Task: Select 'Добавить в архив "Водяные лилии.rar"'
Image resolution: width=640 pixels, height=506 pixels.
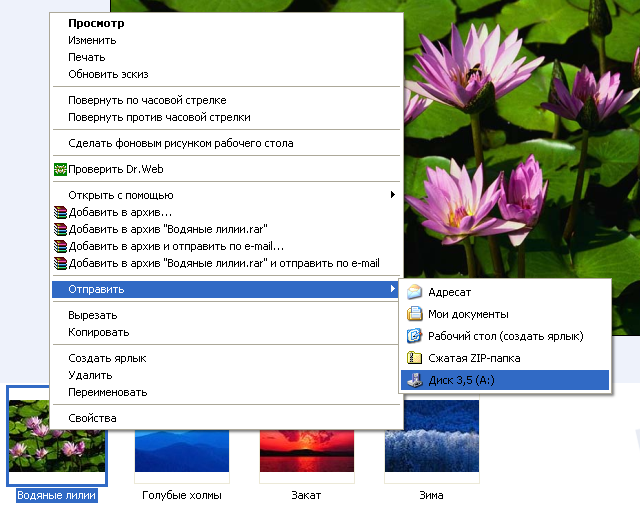Action: point(226,229)
